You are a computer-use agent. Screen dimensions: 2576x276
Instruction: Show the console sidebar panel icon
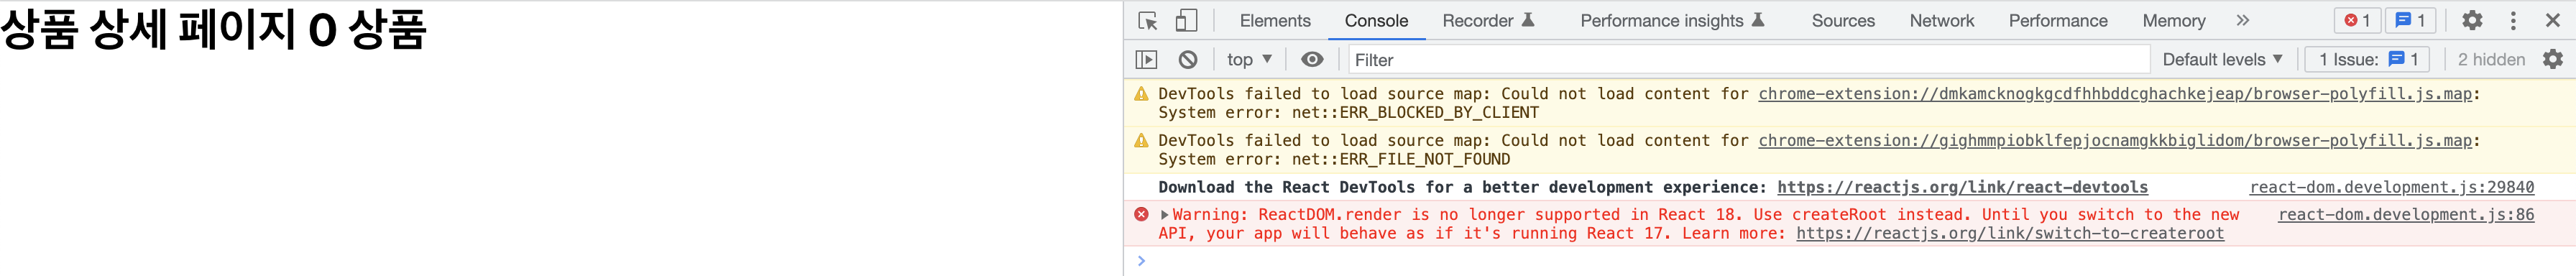[x=1146, y=60]
